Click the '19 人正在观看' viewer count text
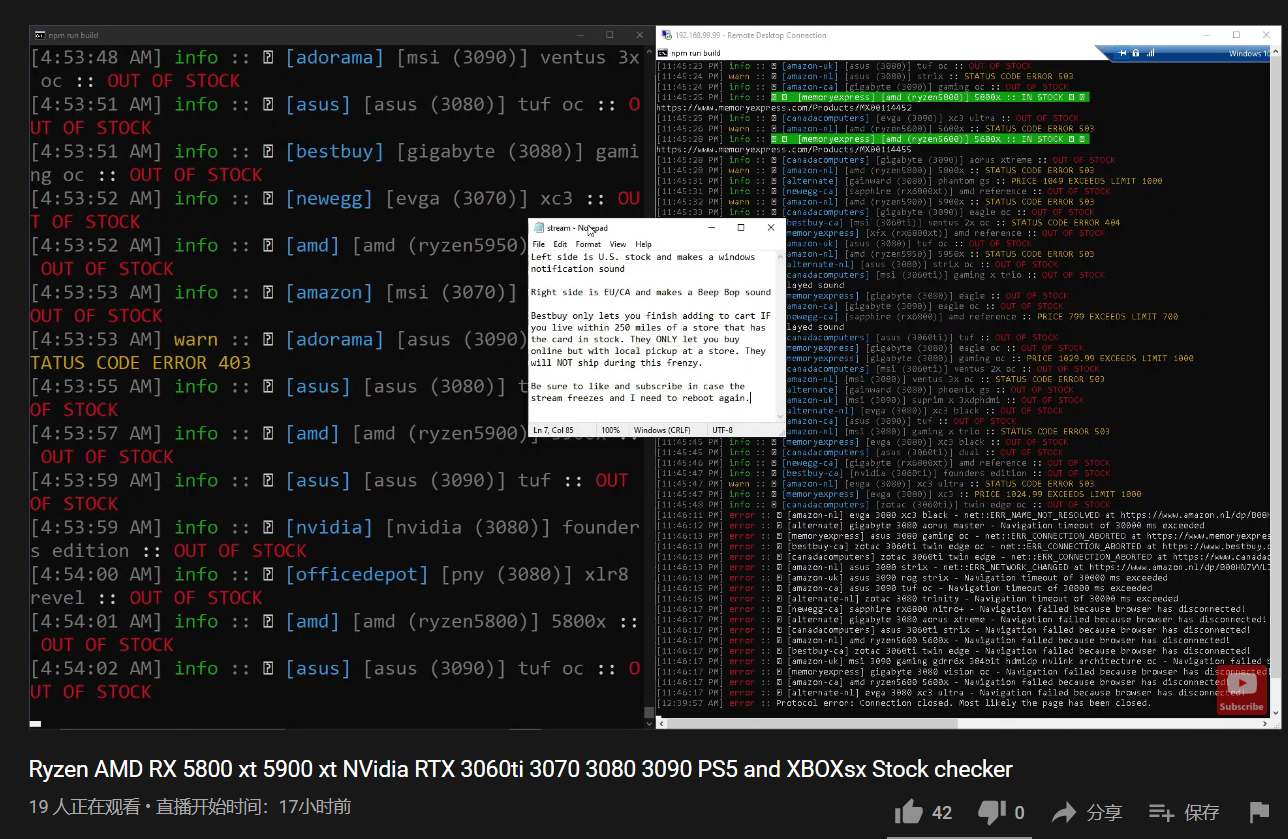 [84, 806]
